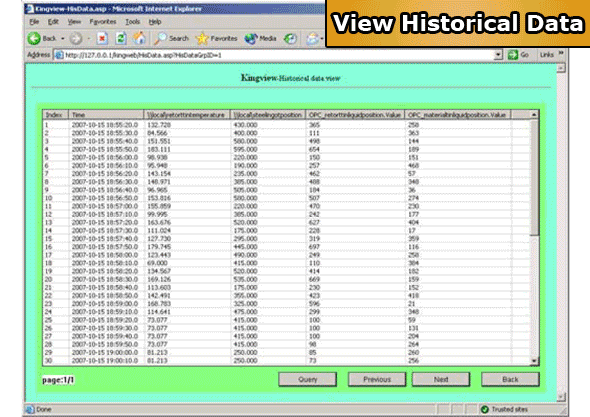Click the Previous button
Viewport: 590px width, 417px height.
coord(377,379)
